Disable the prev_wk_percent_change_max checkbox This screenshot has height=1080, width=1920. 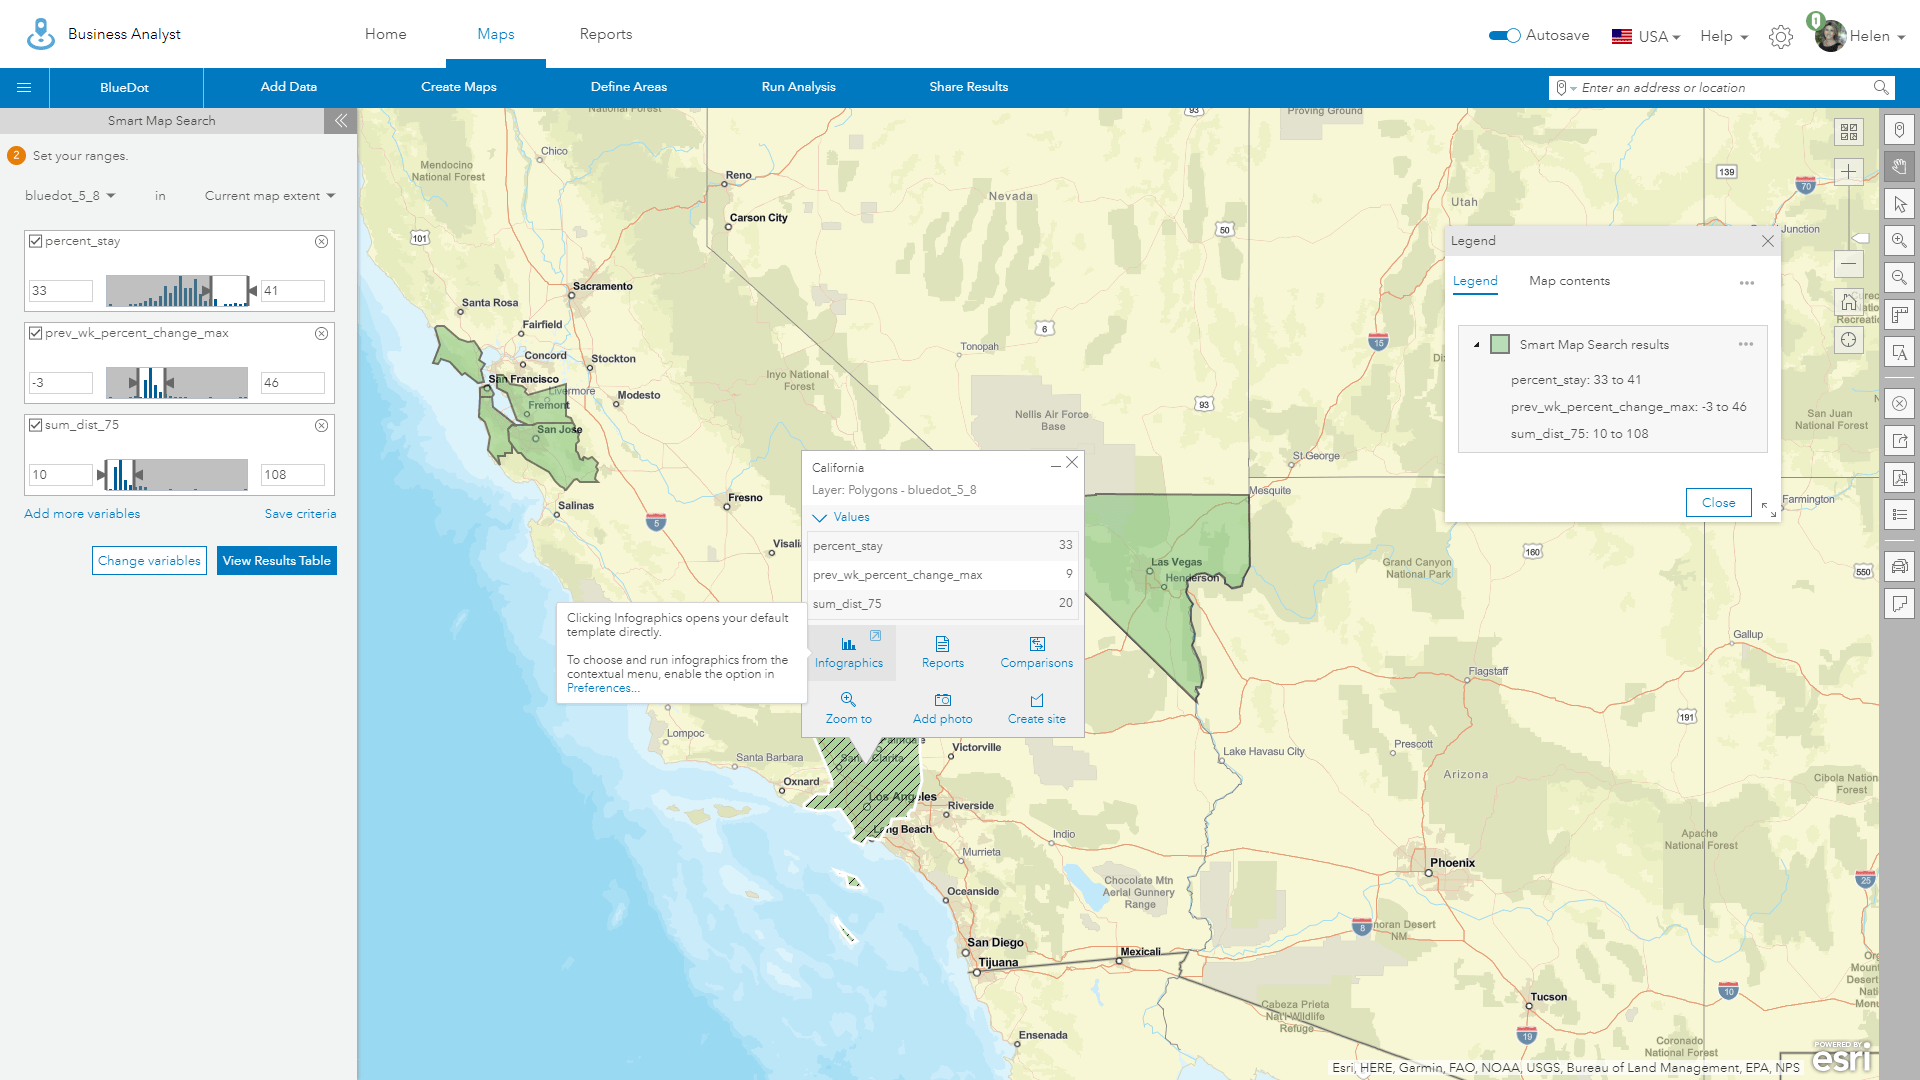pos(34,333)
